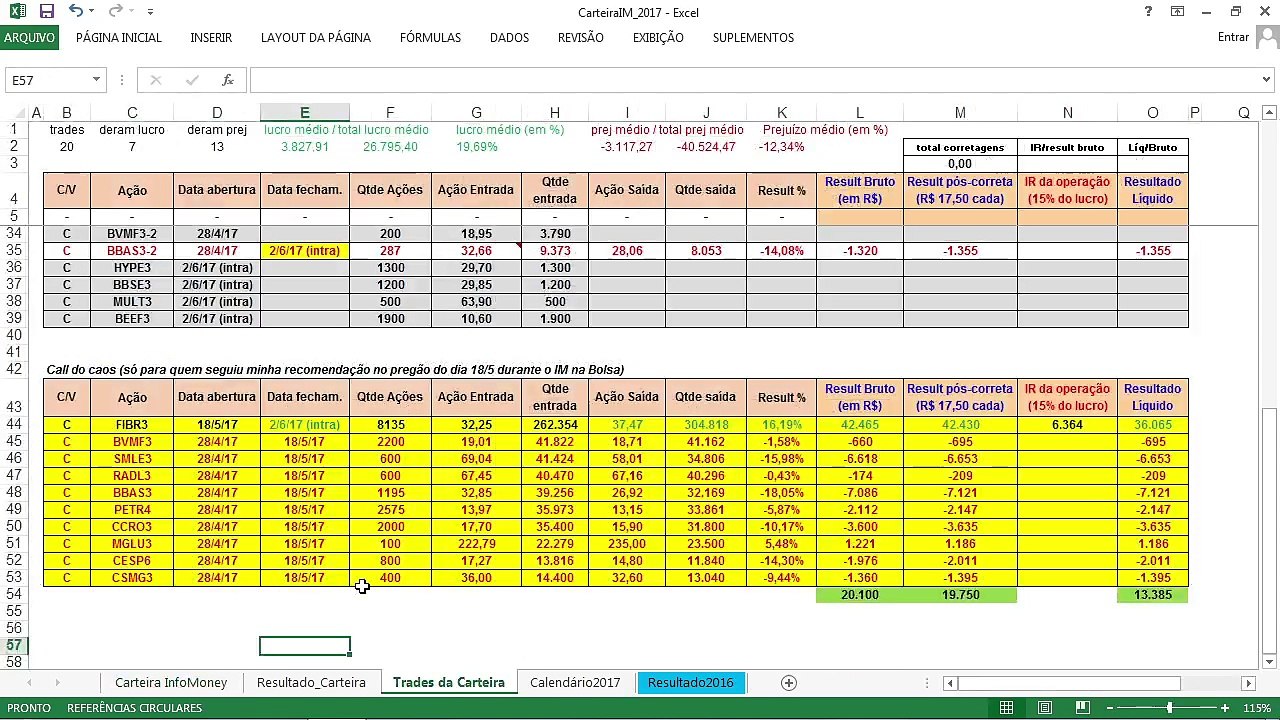Open the EXIBIÇÃO ribbon tab

pos(658,38)
